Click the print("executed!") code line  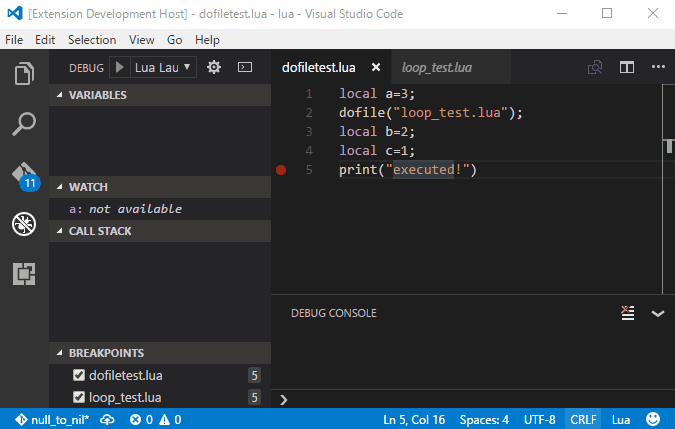(x=408, y=170)
